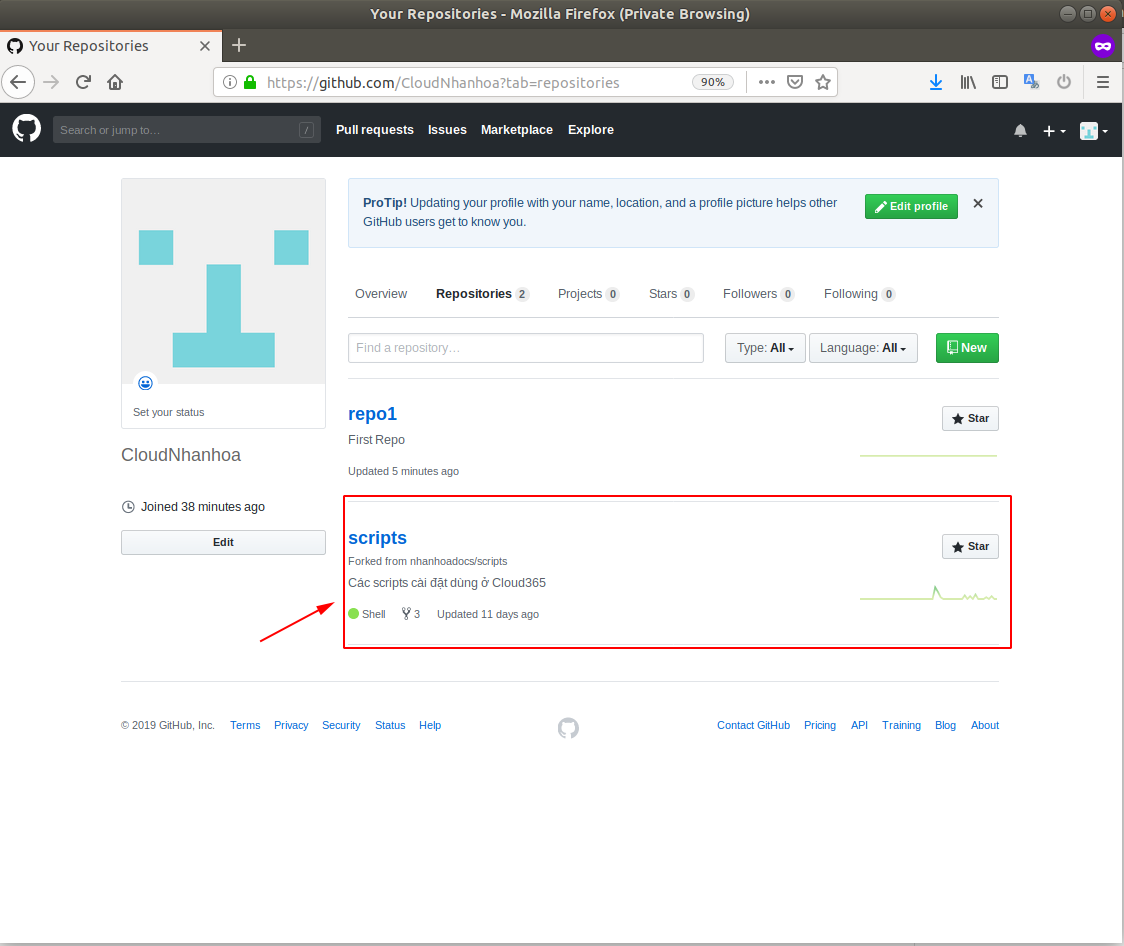The height and width of the screenshot is (946, 1124).
Task: Close the Your Repositories tab
Action: 205,46
